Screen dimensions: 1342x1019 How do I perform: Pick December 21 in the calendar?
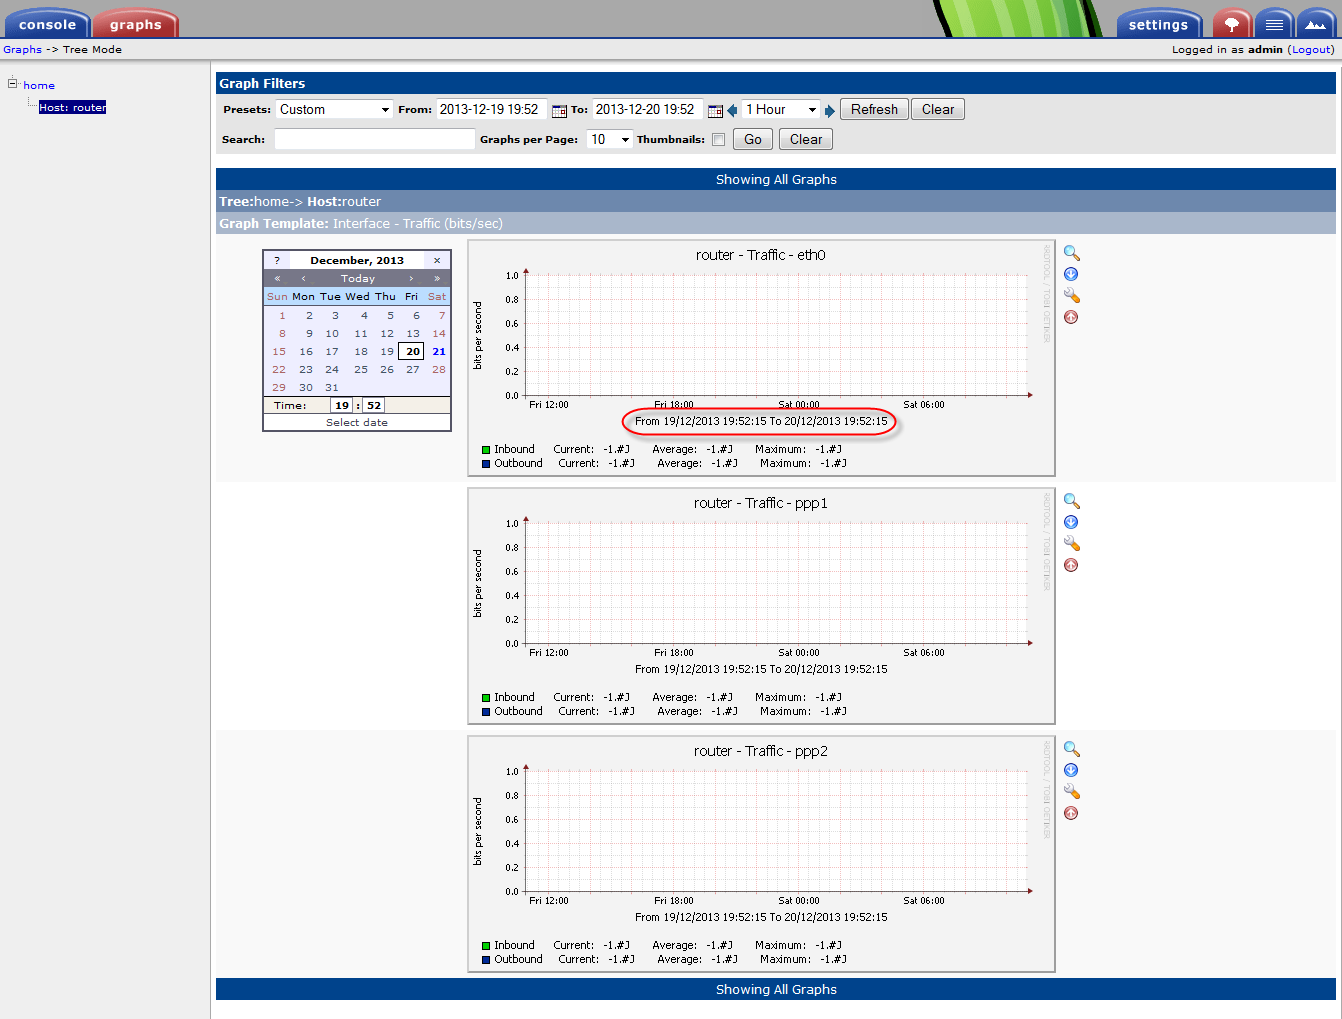pos(439,351)
